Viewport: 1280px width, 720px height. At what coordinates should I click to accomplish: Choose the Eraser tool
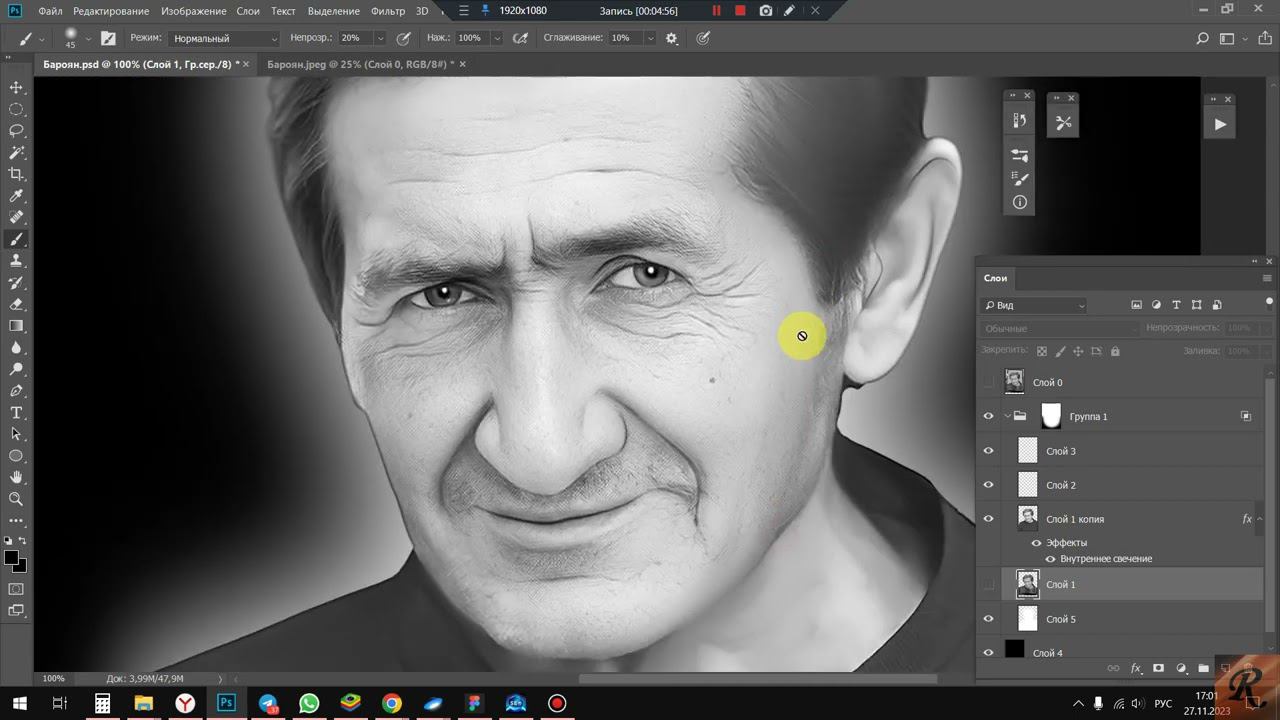(x=16, y=304)
